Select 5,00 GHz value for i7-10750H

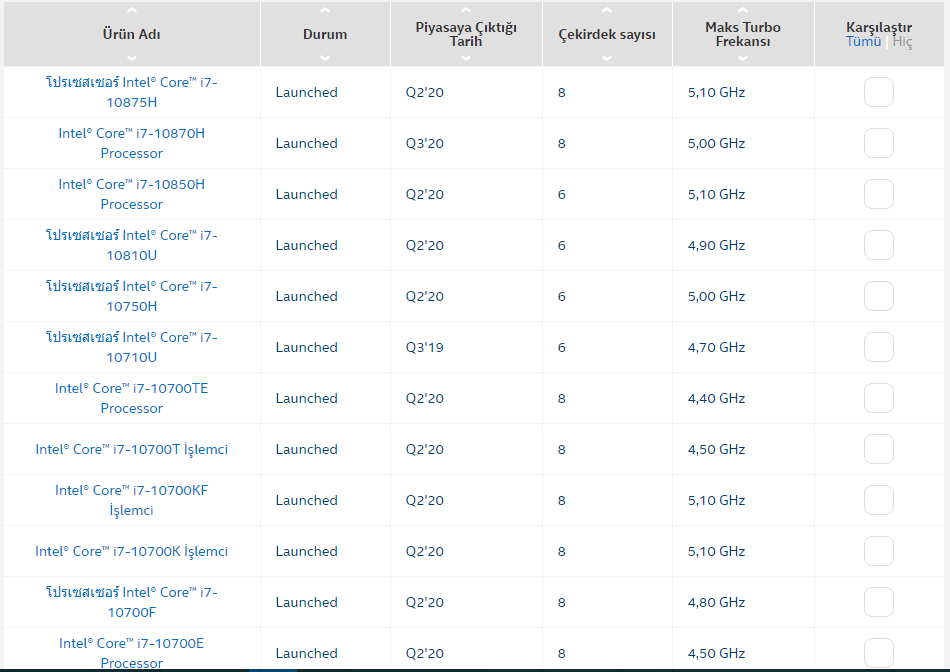click(716, 296)
